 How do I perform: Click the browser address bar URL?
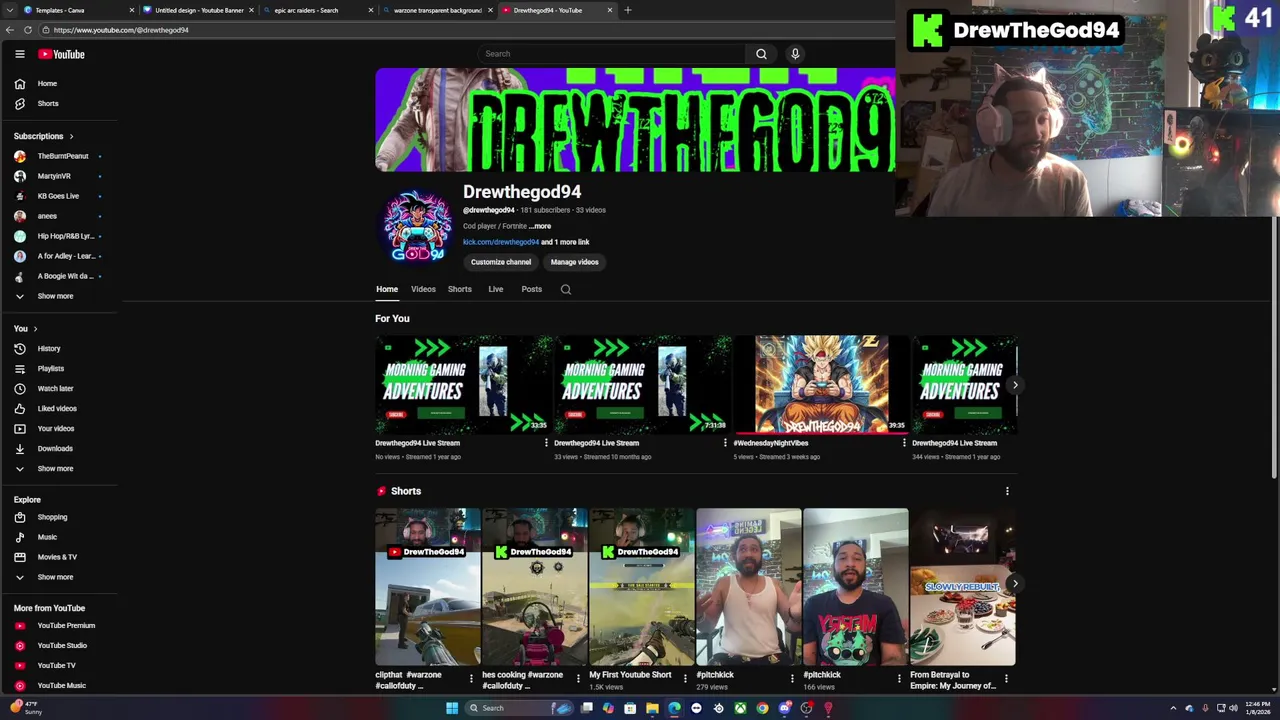121,30
